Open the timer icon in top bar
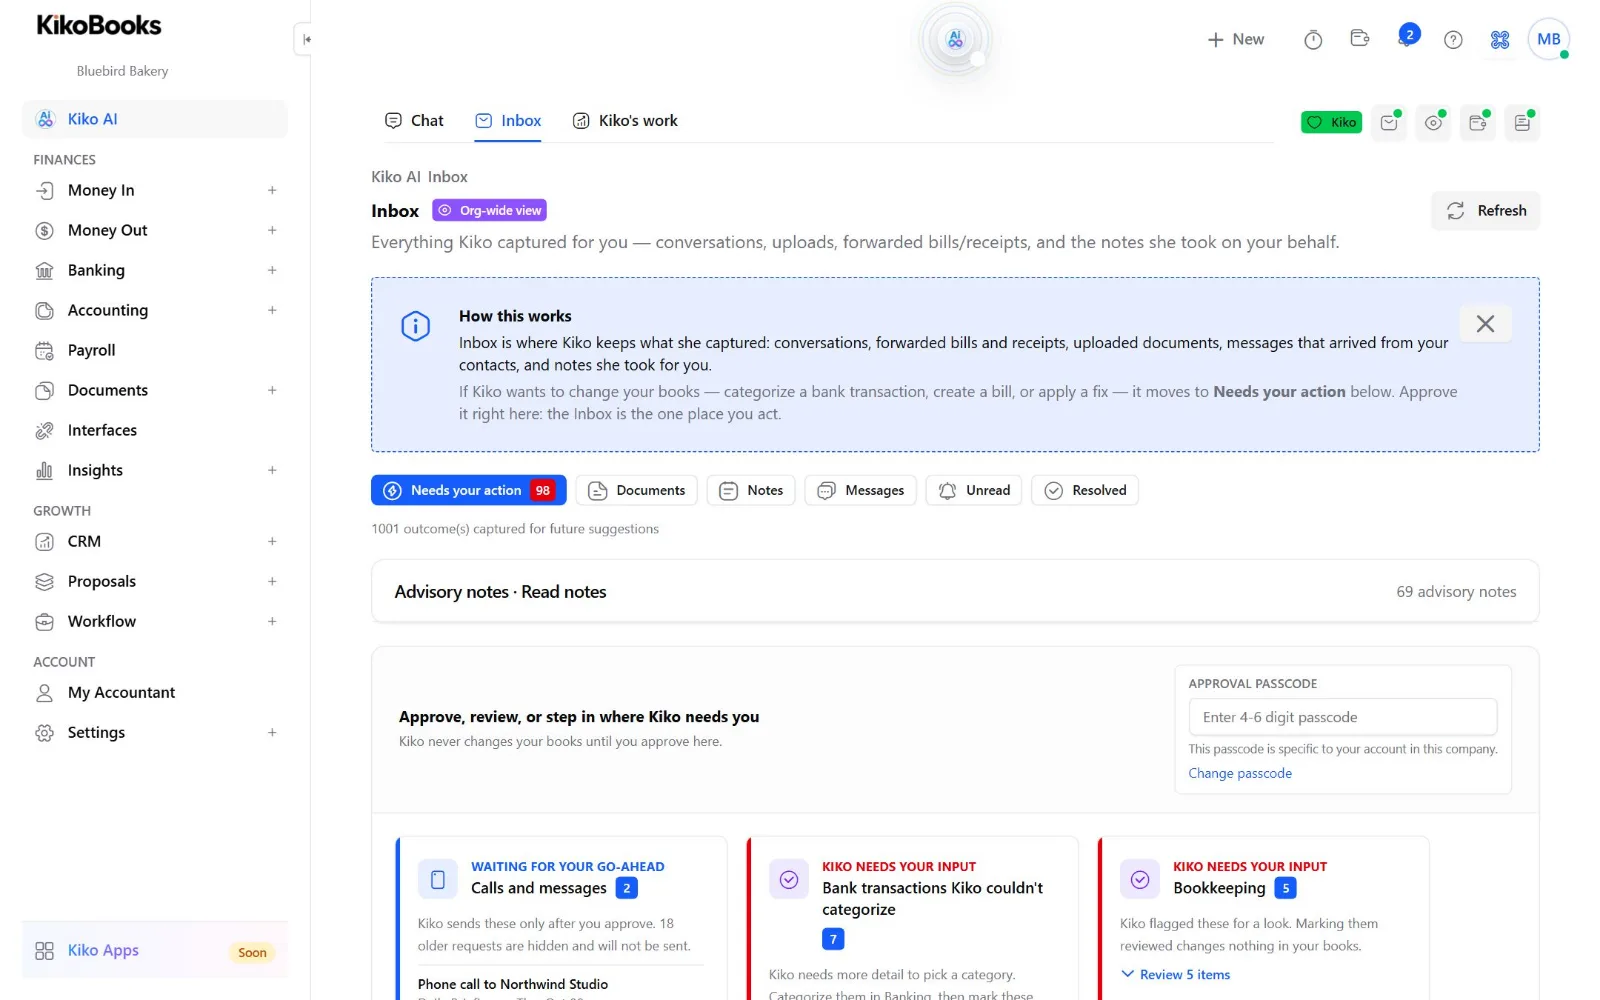 click(1313, 39)
